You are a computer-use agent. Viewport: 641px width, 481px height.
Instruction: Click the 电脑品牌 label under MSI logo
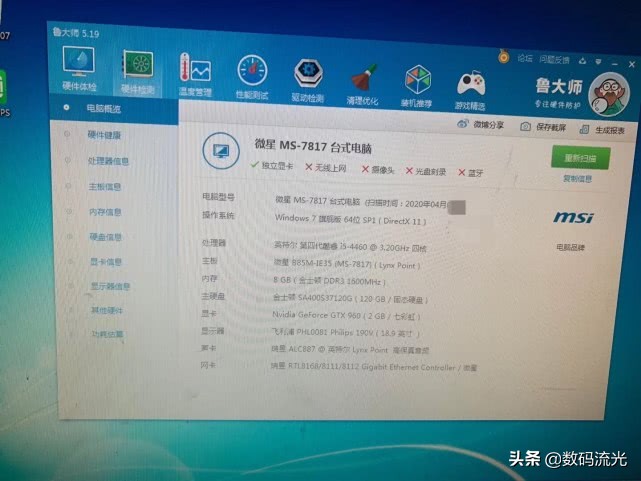(x=571, y=247)
